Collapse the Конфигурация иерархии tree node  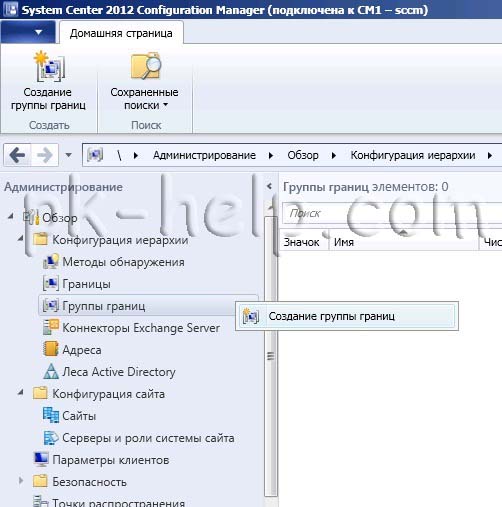[x=21, y=238]
